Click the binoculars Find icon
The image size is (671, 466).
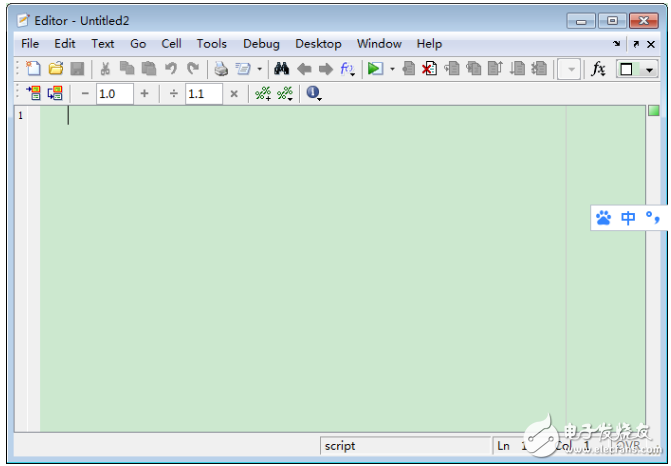click(281, 69)
